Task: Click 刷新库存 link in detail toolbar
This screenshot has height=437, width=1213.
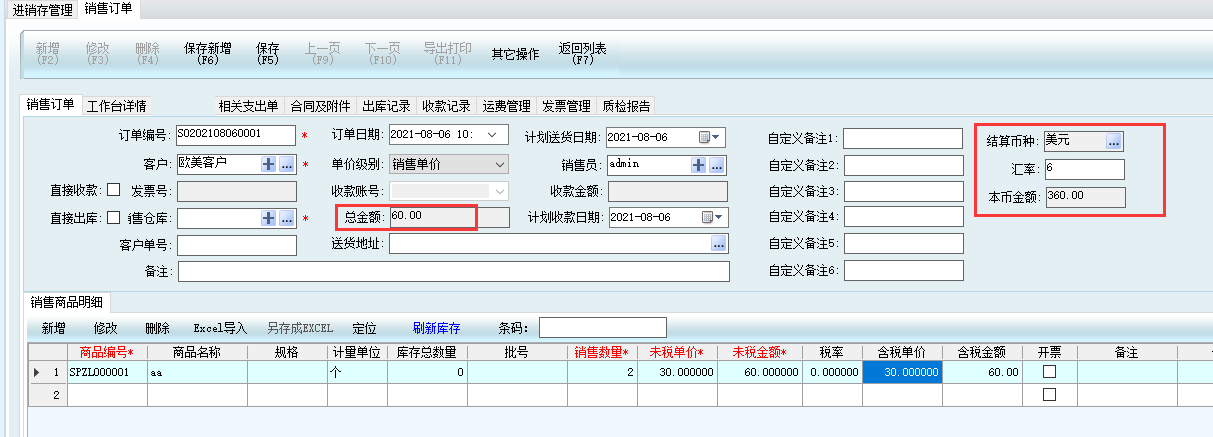Action: coord(436,328)
